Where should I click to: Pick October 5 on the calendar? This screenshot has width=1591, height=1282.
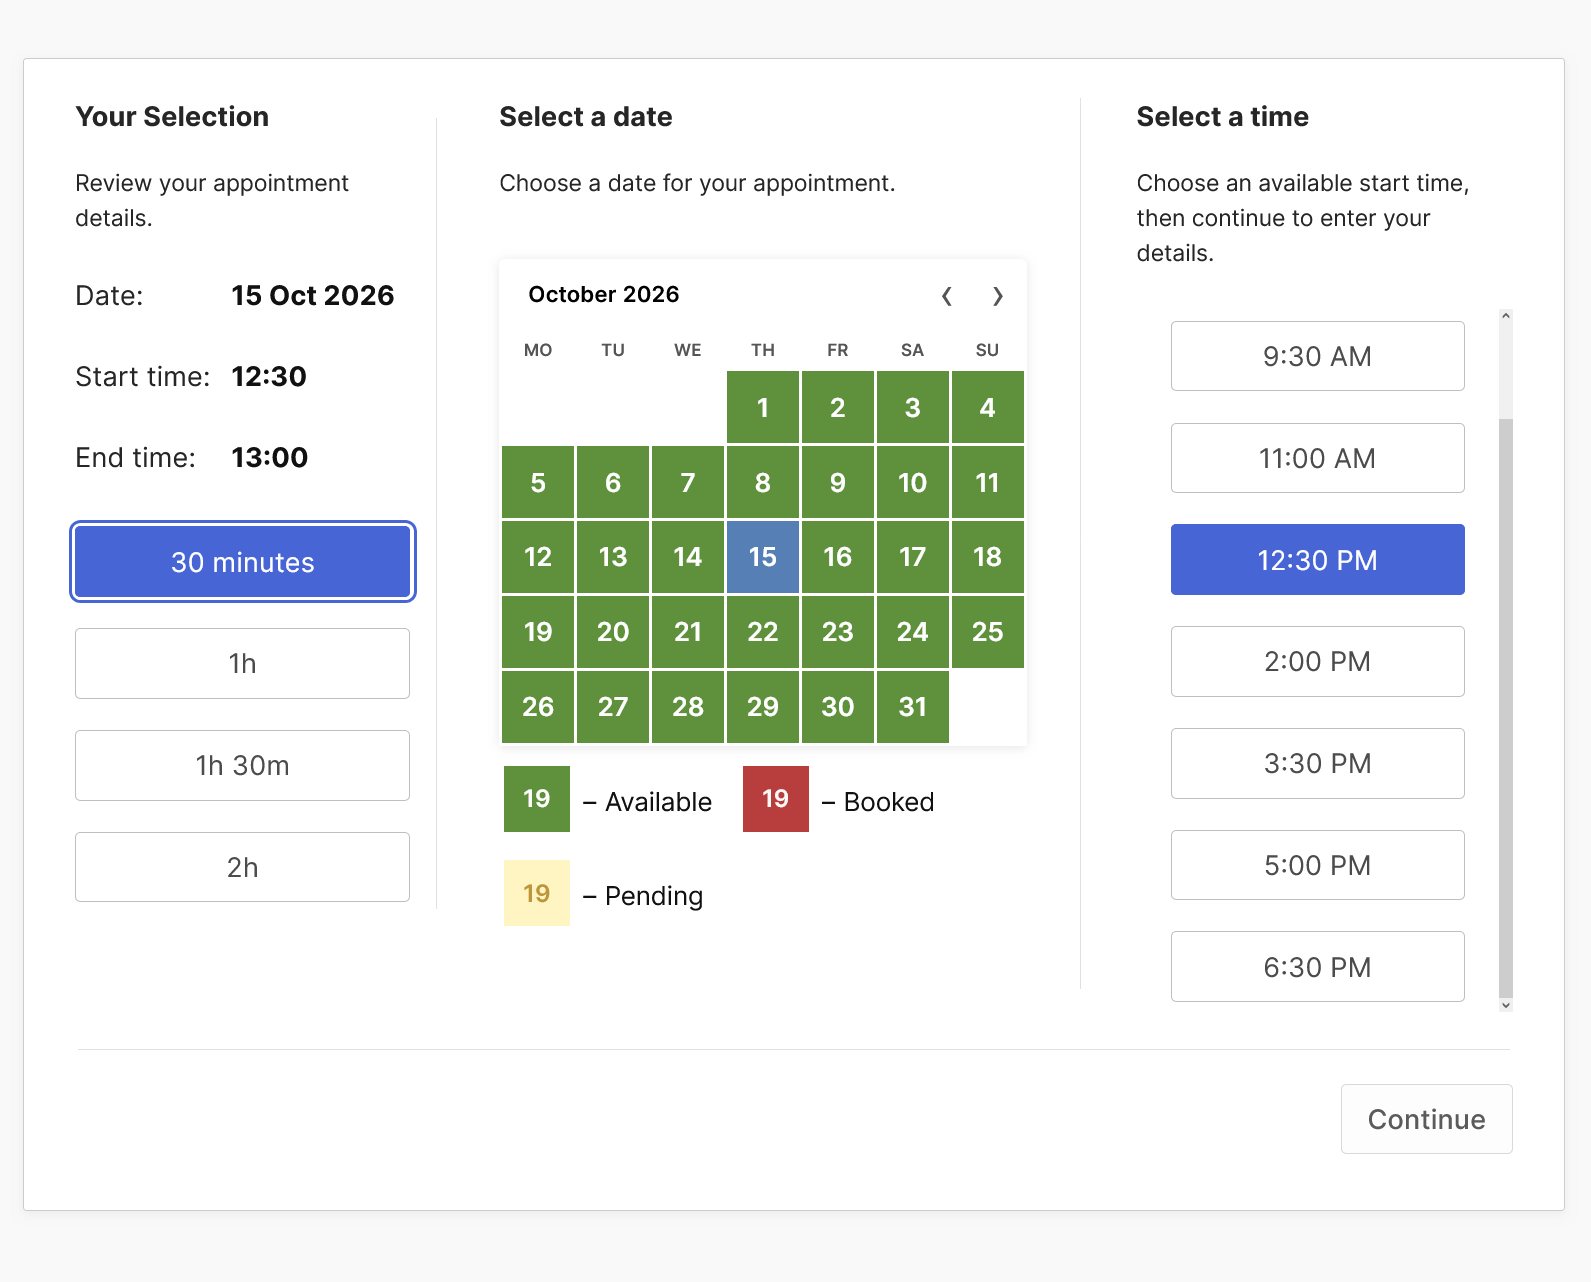(538, 482)
